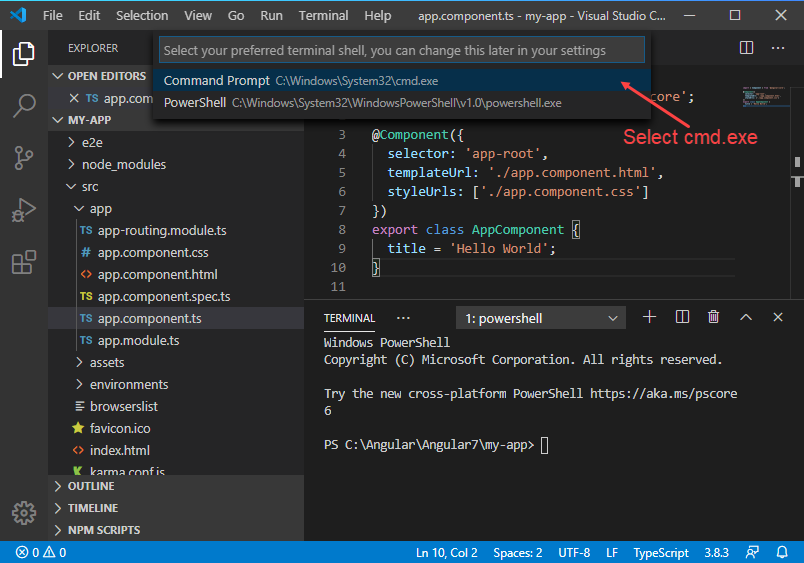The height and width of the screenshot is (563, 804).
Task: Open the Extensions view
Action: pos(24,262)
